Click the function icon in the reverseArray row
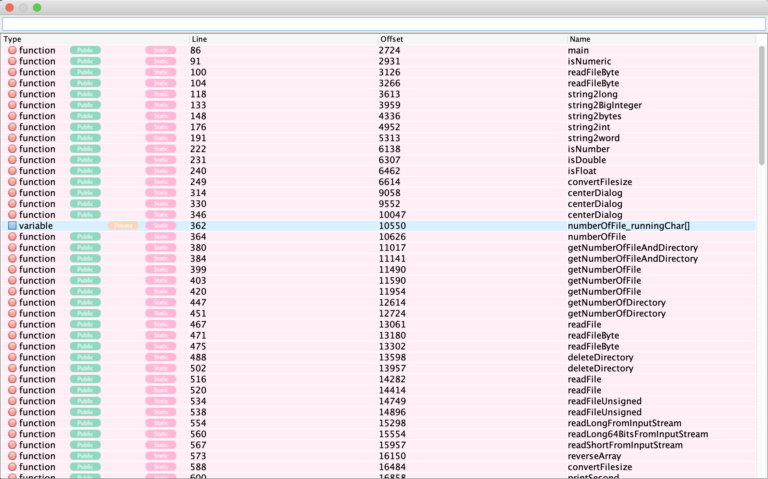This screenshot has width=768, height=479. 12,456
